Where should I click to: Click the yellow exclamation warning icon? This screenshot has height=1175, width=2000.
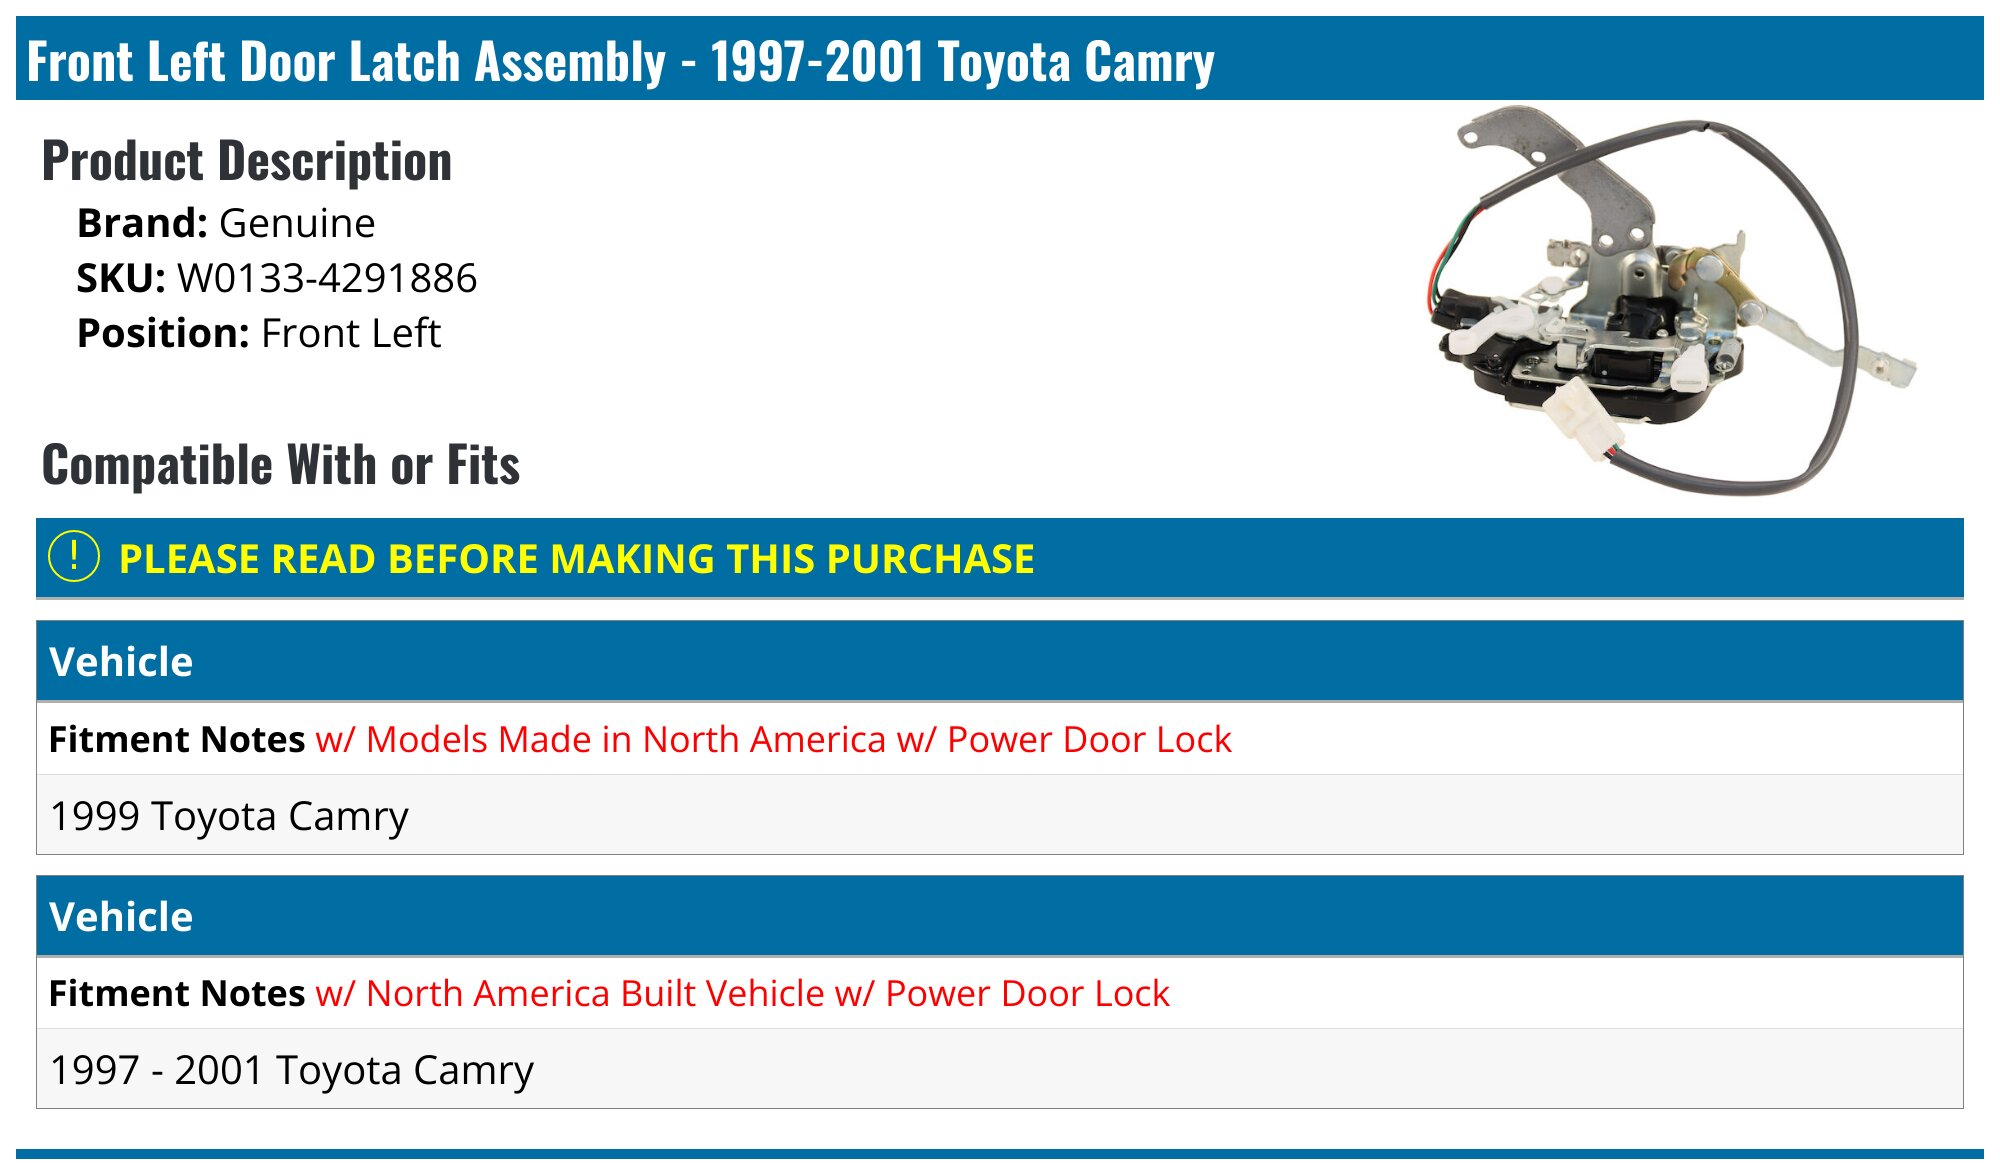coord(74,557)
